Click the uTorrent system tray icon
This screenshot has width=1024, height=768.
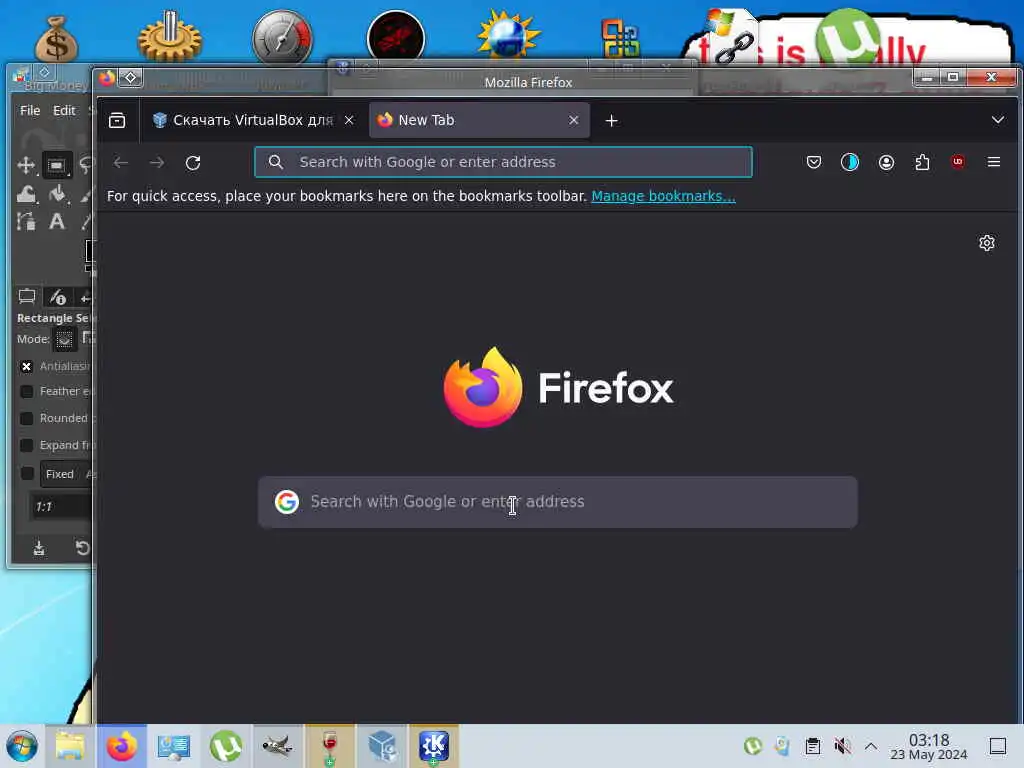(753, 746)
